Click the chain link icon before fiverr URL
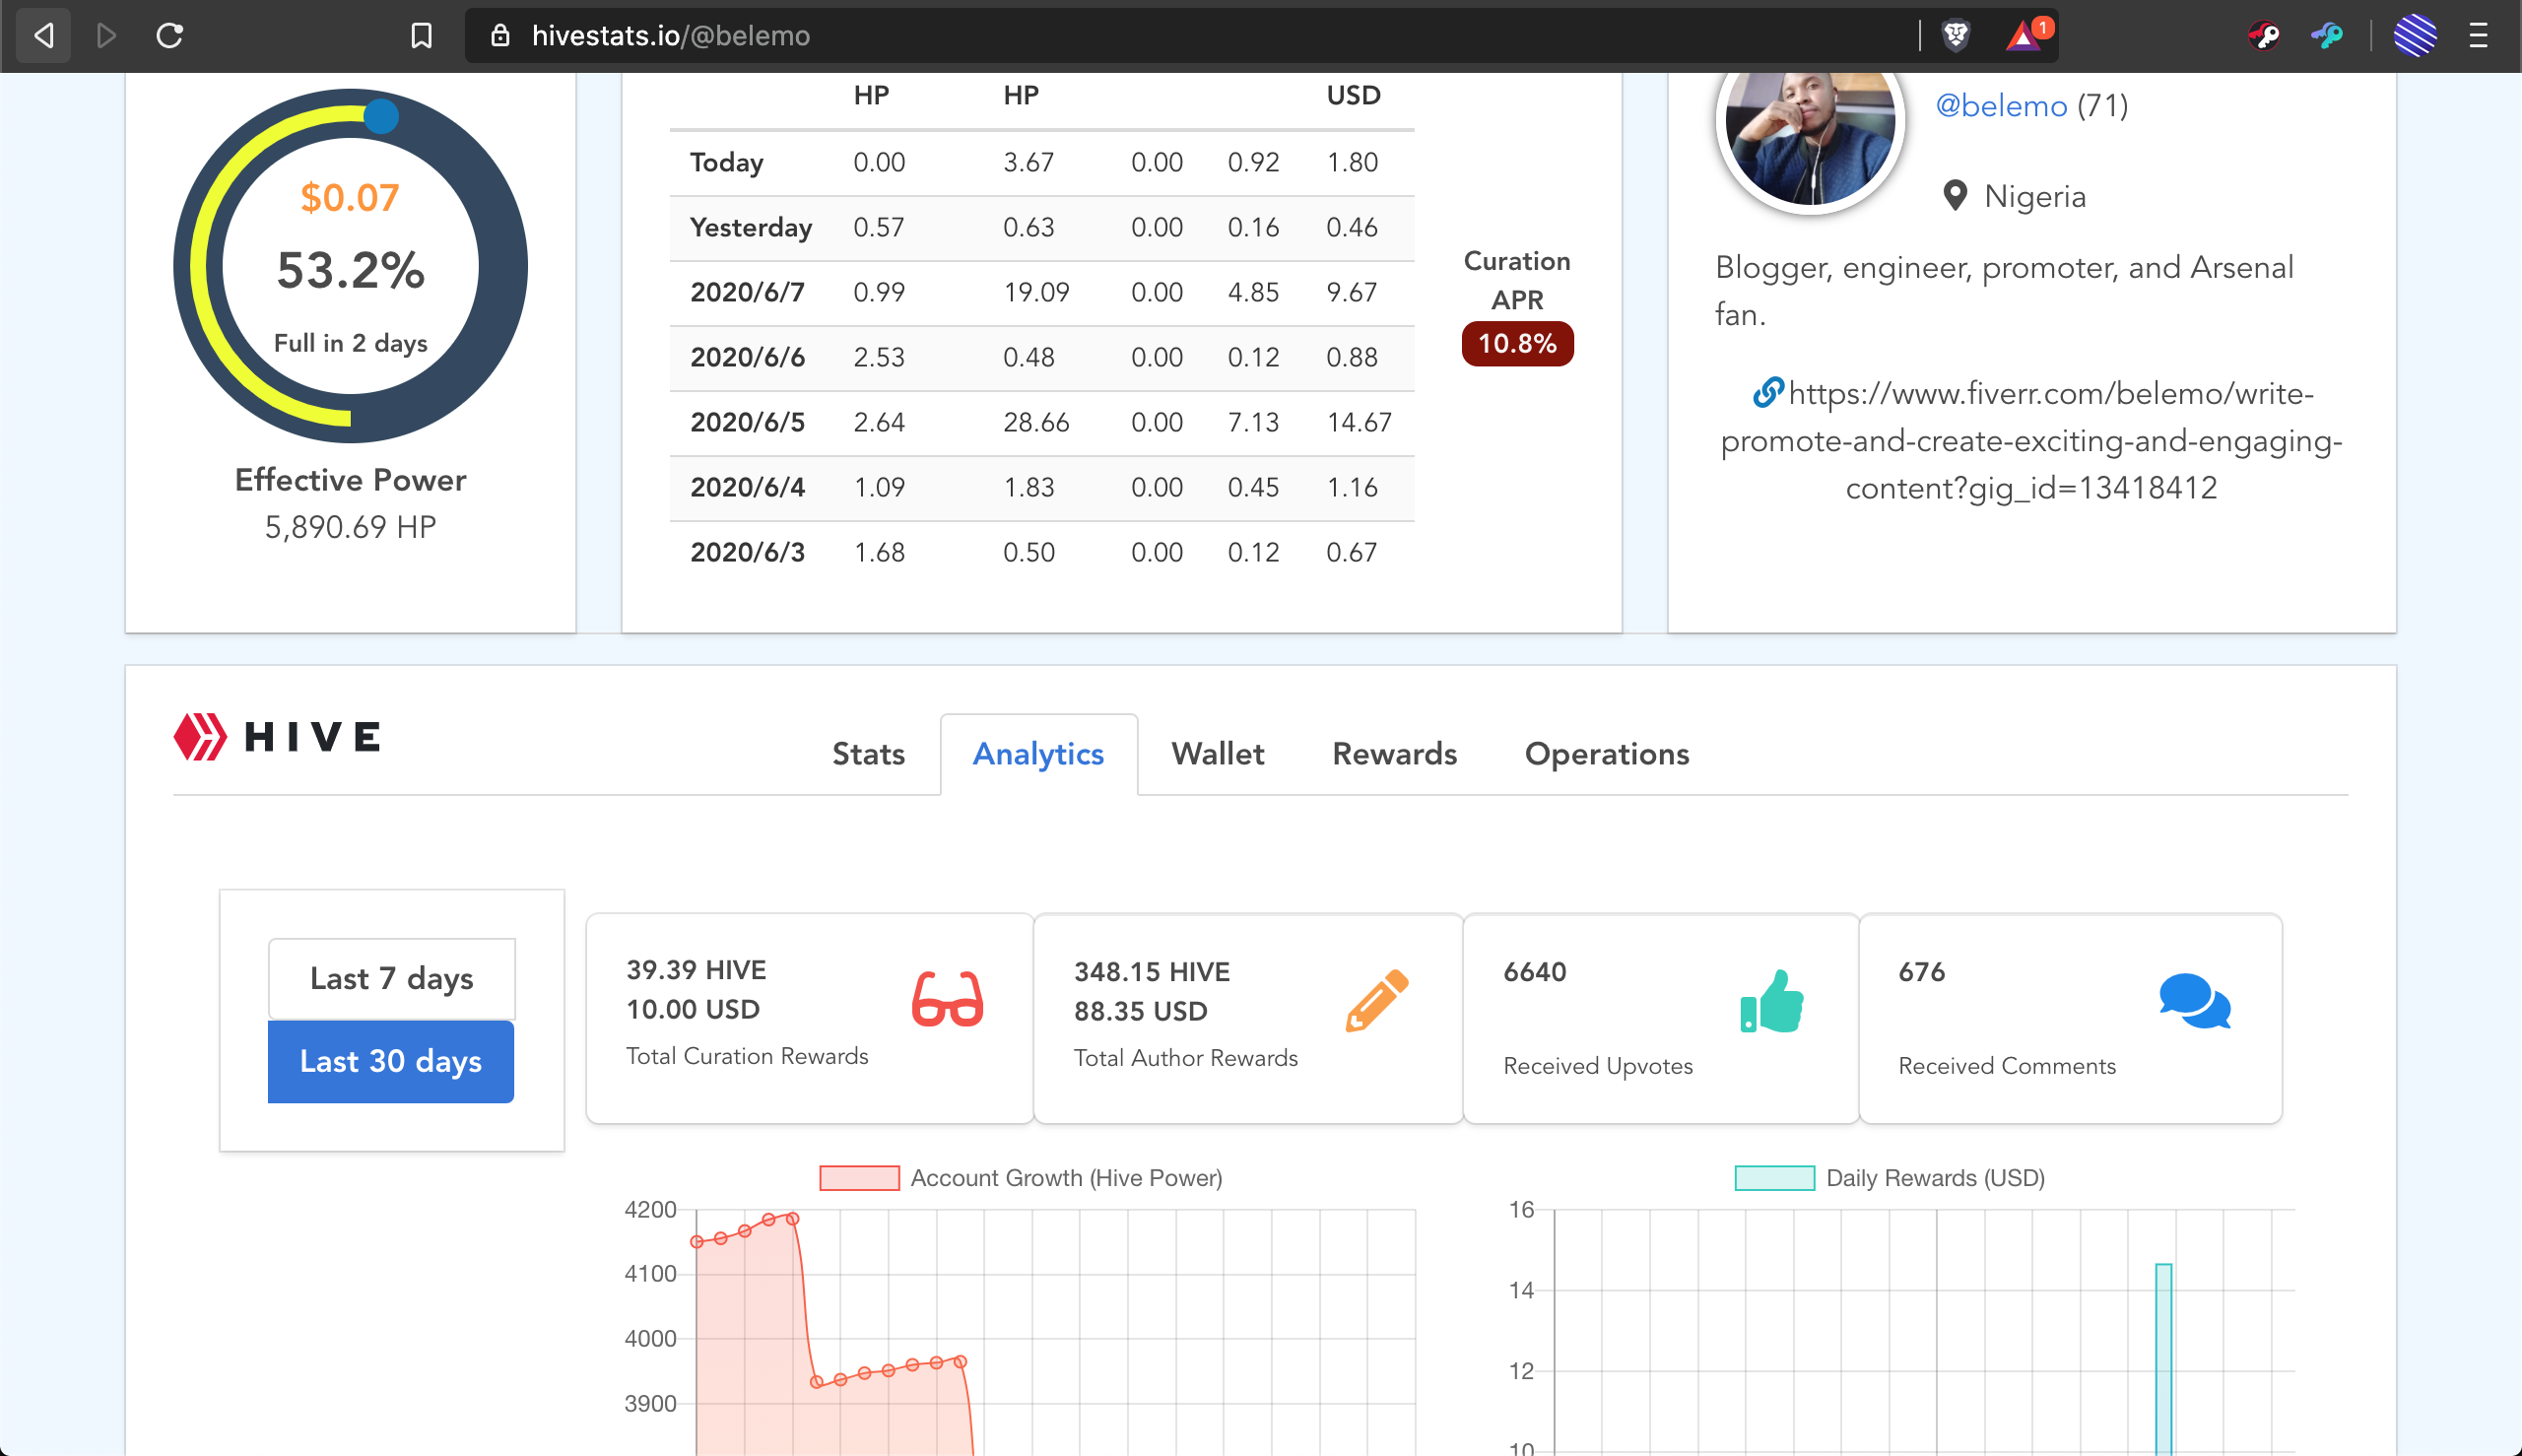Image resolution: width=2522 pixels, height=1456 pixels. pos(1768,392)
